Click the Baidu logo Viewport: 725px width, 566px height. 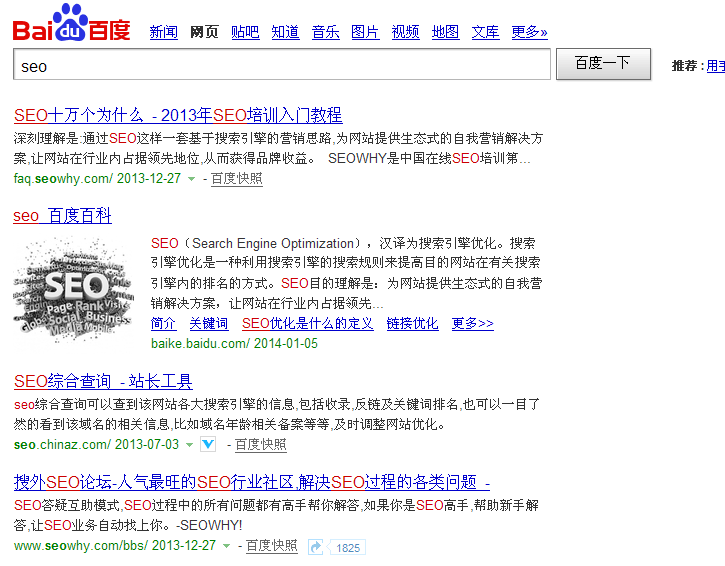click(x=72, y=23)
